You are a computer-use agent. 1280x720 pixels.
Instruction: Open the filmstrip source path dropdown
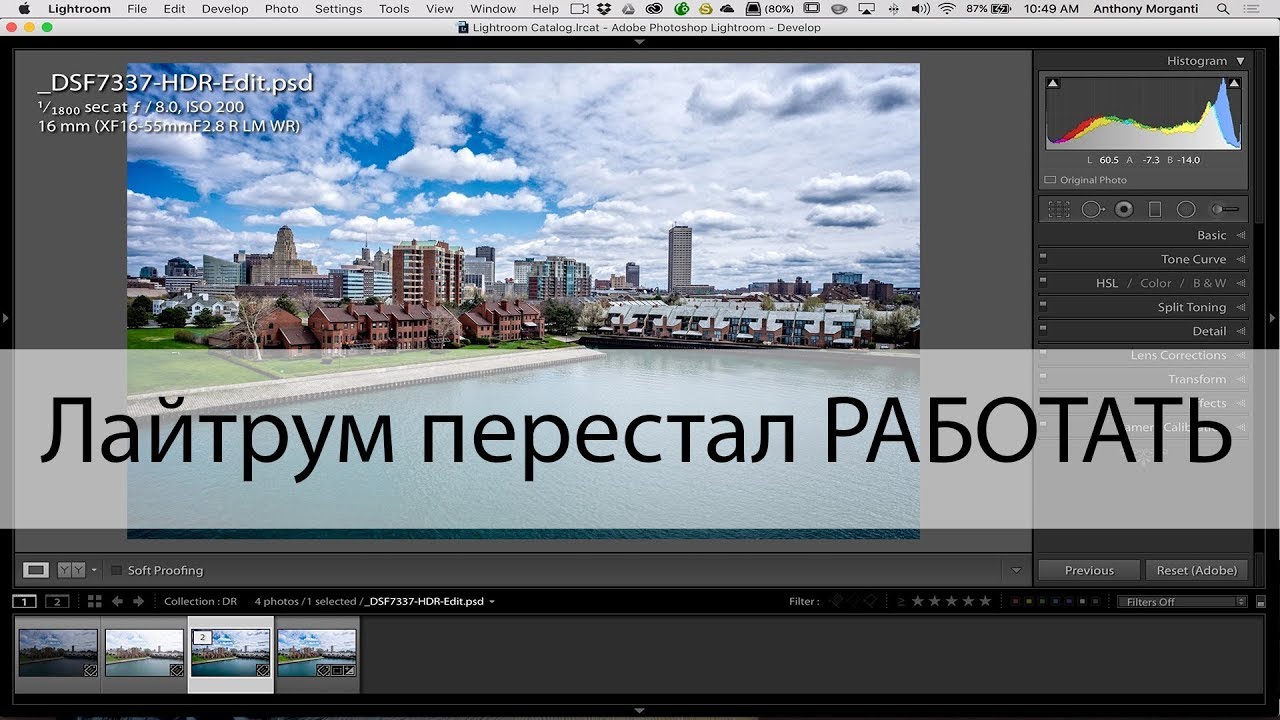point(492,602)
